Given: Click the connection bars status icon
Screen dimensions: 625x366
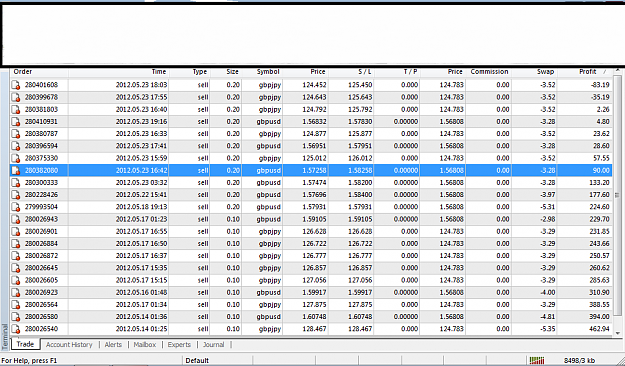Looking at the screenshot, I should [537, 360].
